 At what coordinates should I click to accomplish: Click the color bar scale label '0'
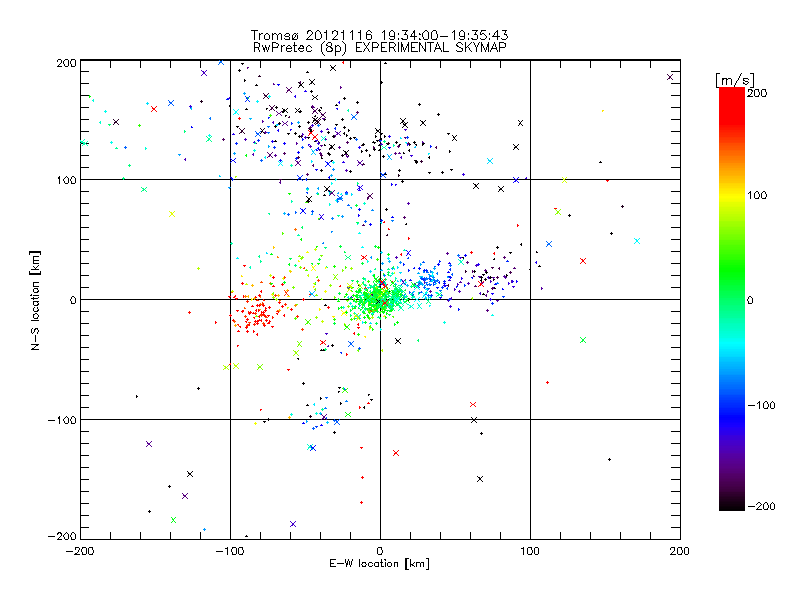(x=750, y=300)
